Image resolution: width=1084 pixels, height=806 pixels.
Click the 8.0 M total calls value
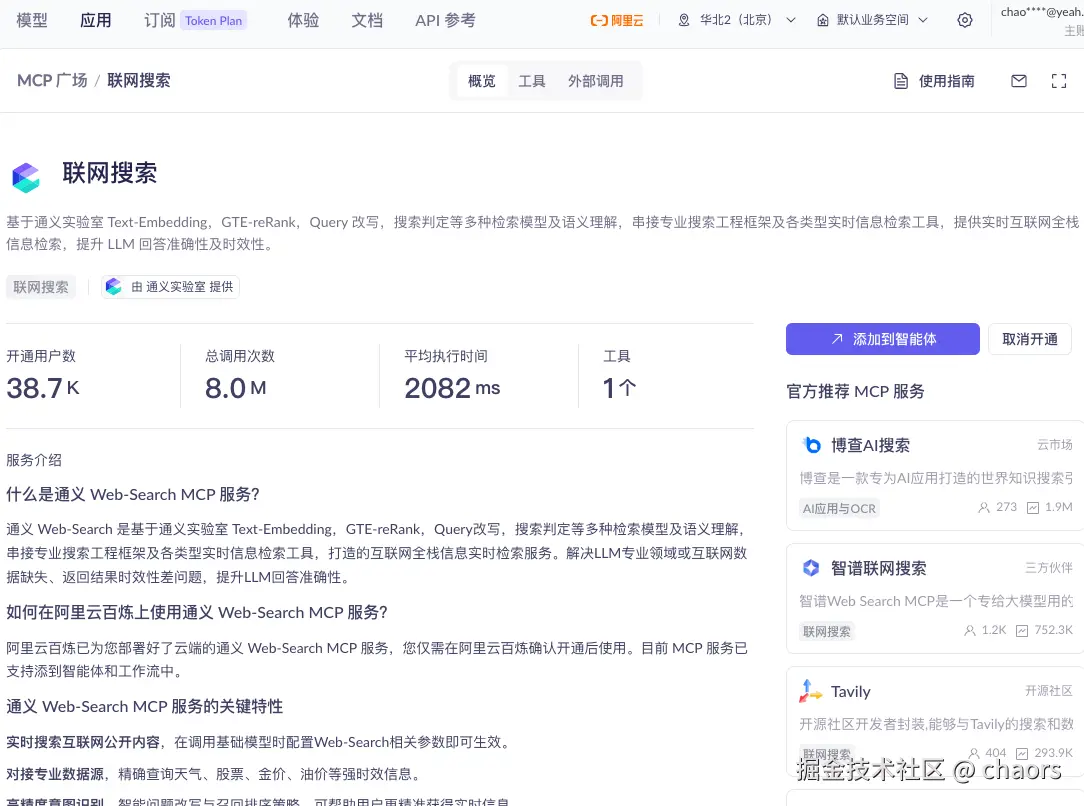(235, 388)
